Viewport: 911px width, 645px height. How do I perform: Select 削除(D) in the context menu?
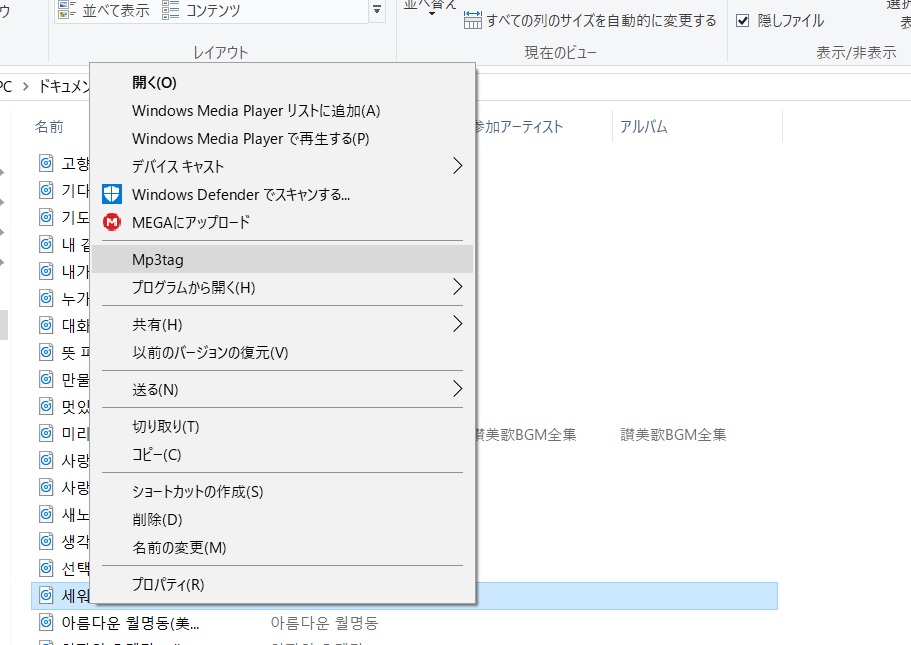tap(157, 520)
